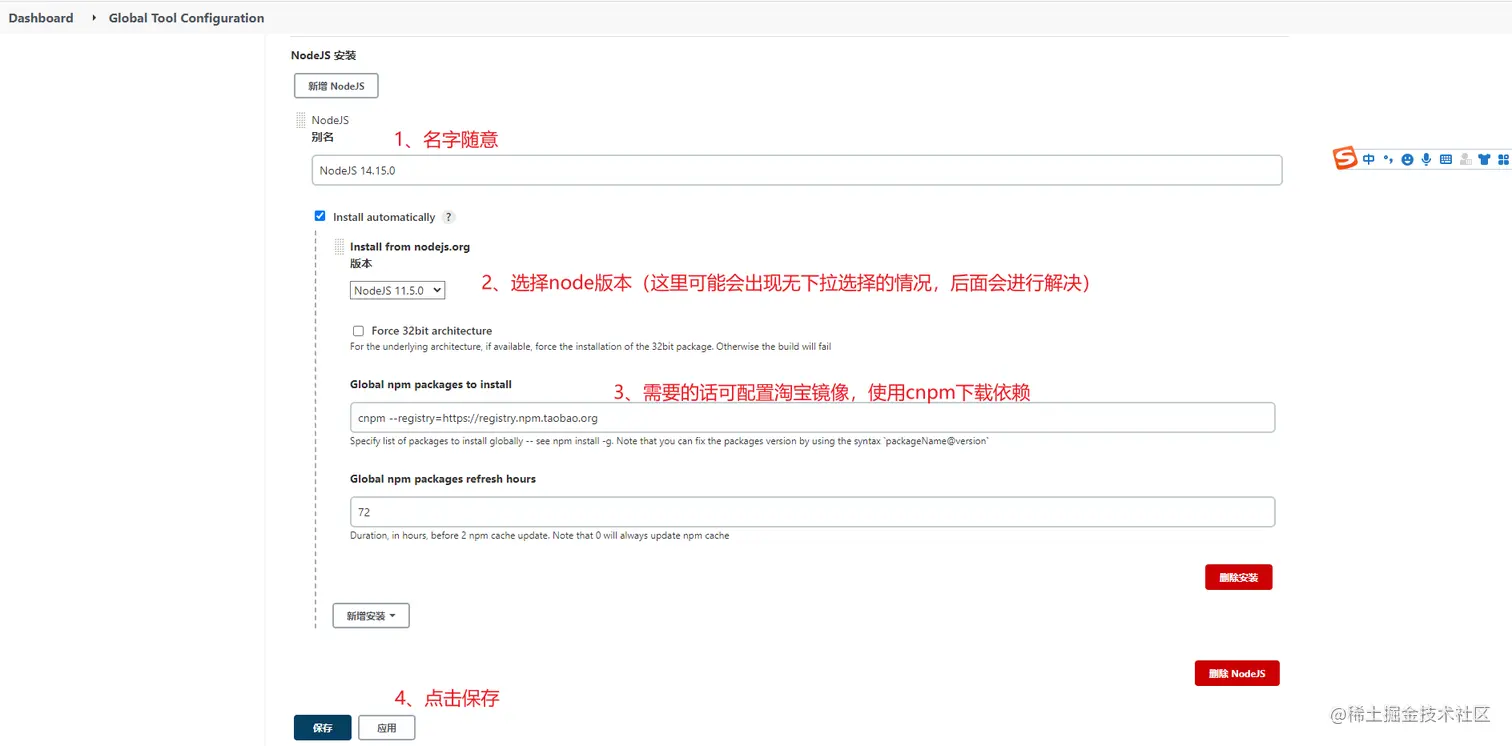Expand the 新增安装 dropdown button

[371, 616]
